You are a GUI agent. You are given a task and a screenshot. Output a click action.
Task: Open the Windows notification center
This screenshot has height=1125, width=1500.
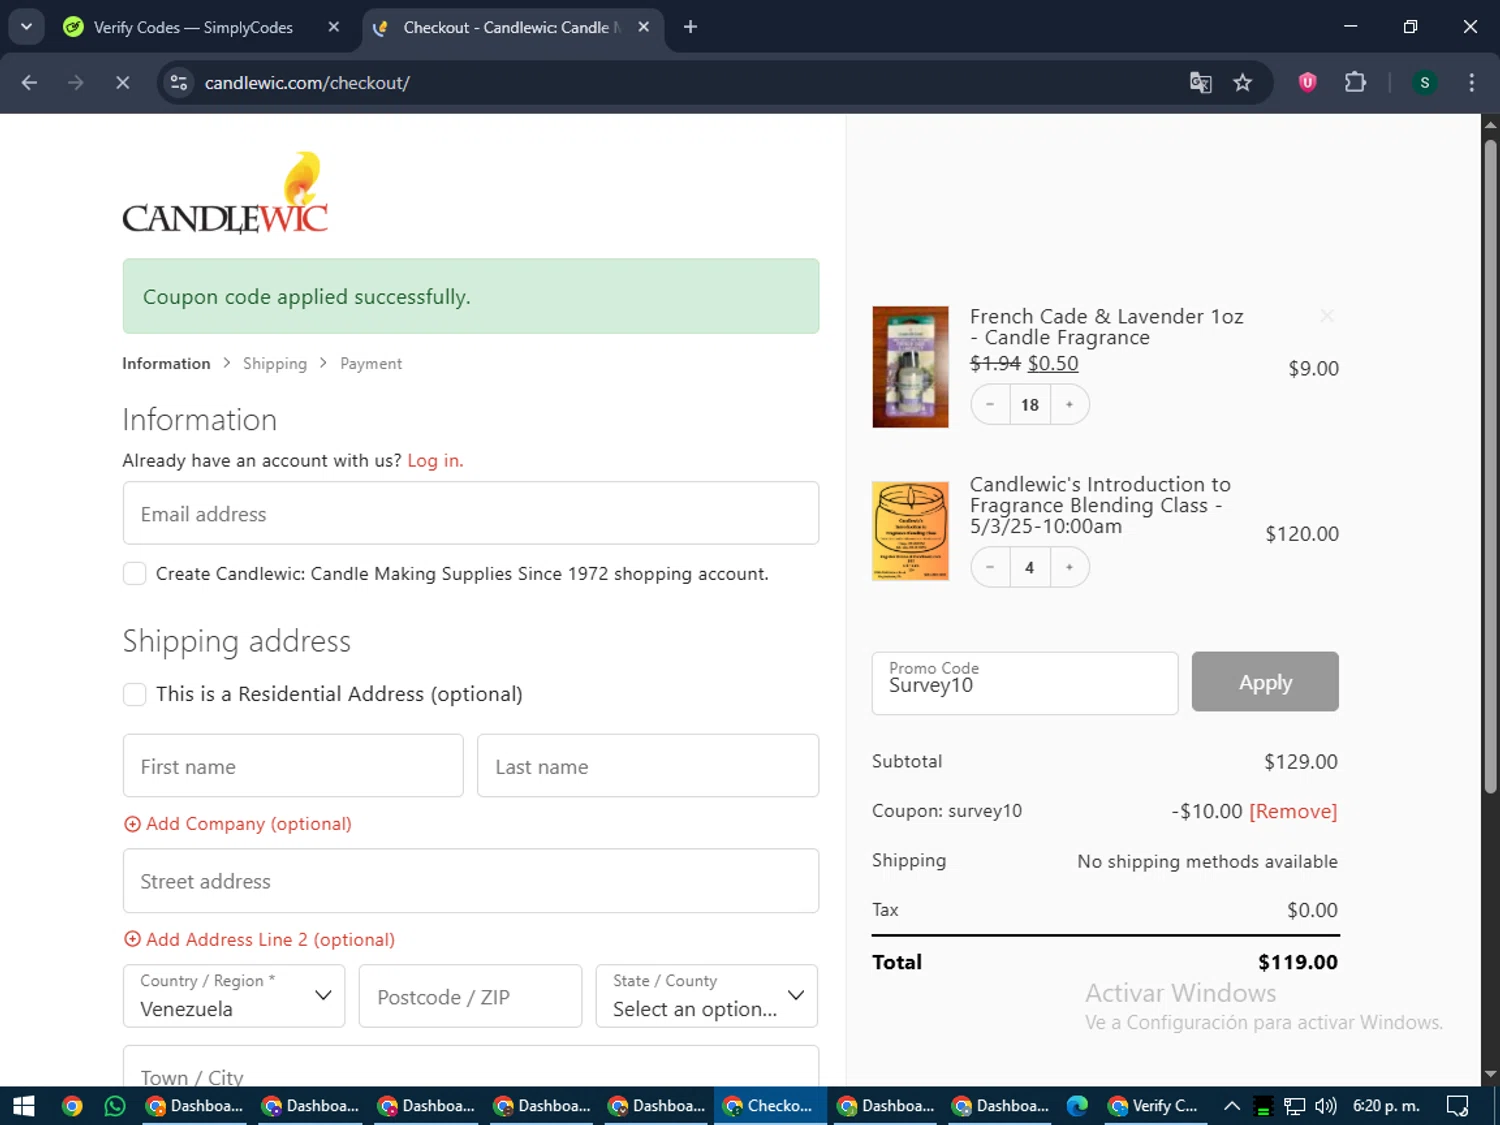coord(1458,1106)
